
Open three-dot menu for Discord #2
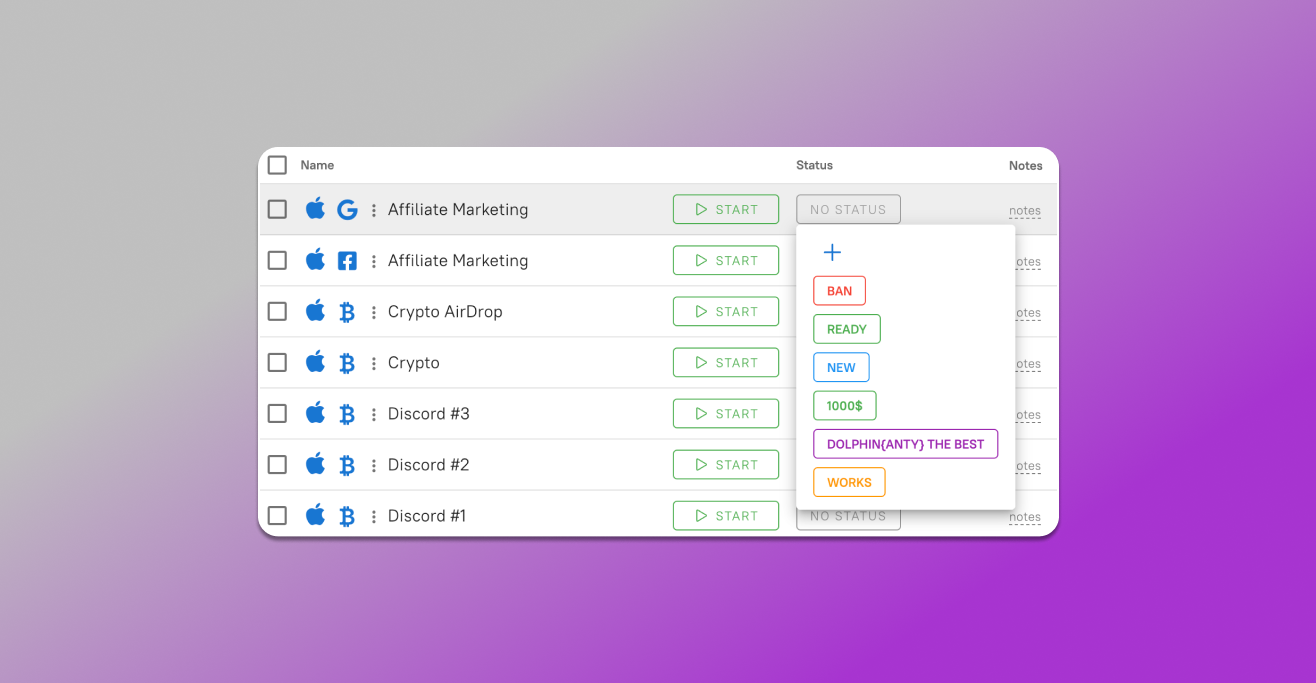pos(374,465)
